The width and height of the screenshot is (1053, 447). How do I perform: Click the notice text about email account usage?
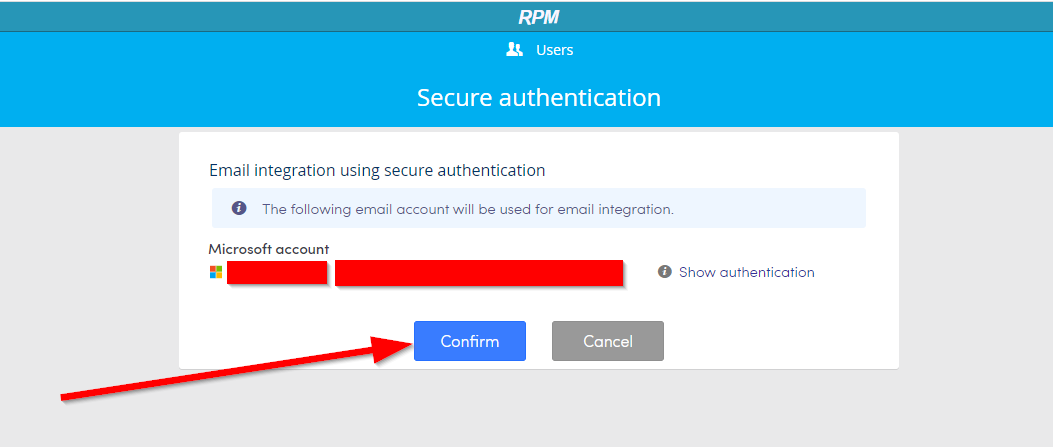pos(467,209)
